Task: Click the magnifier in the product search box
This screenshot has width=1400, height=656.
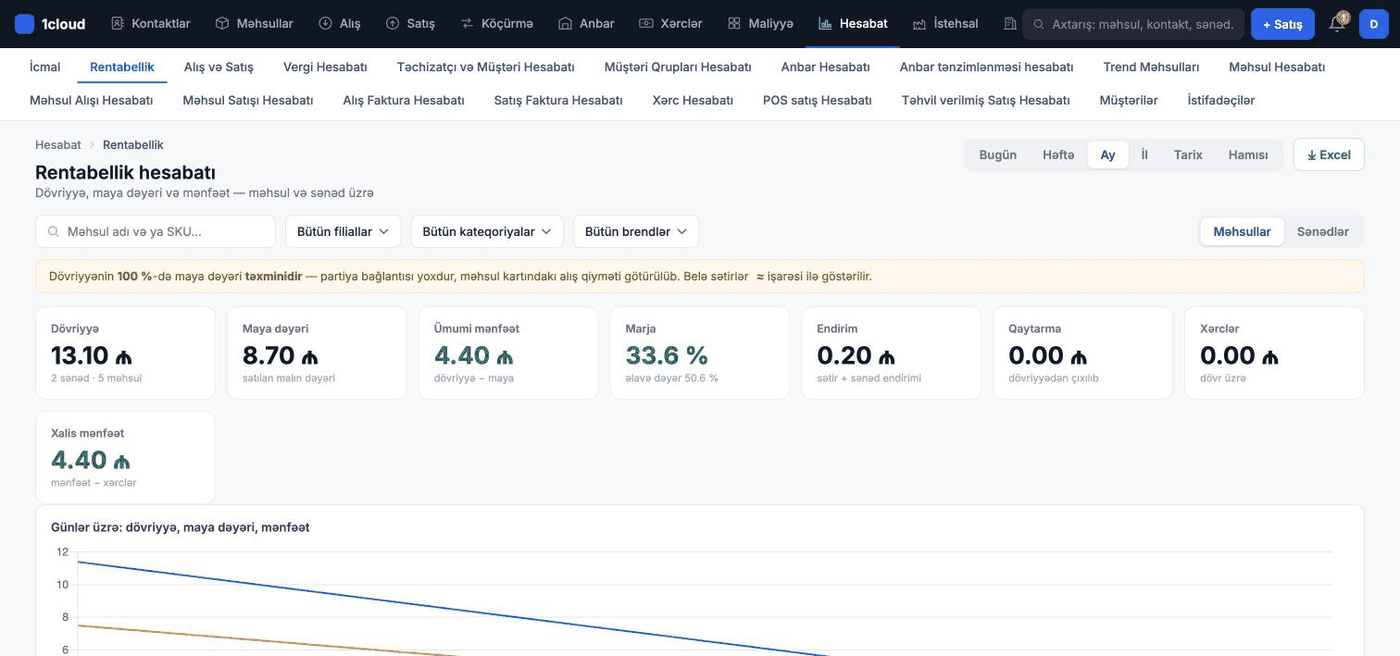Action: pyautogui.click(x=53, y=231)
